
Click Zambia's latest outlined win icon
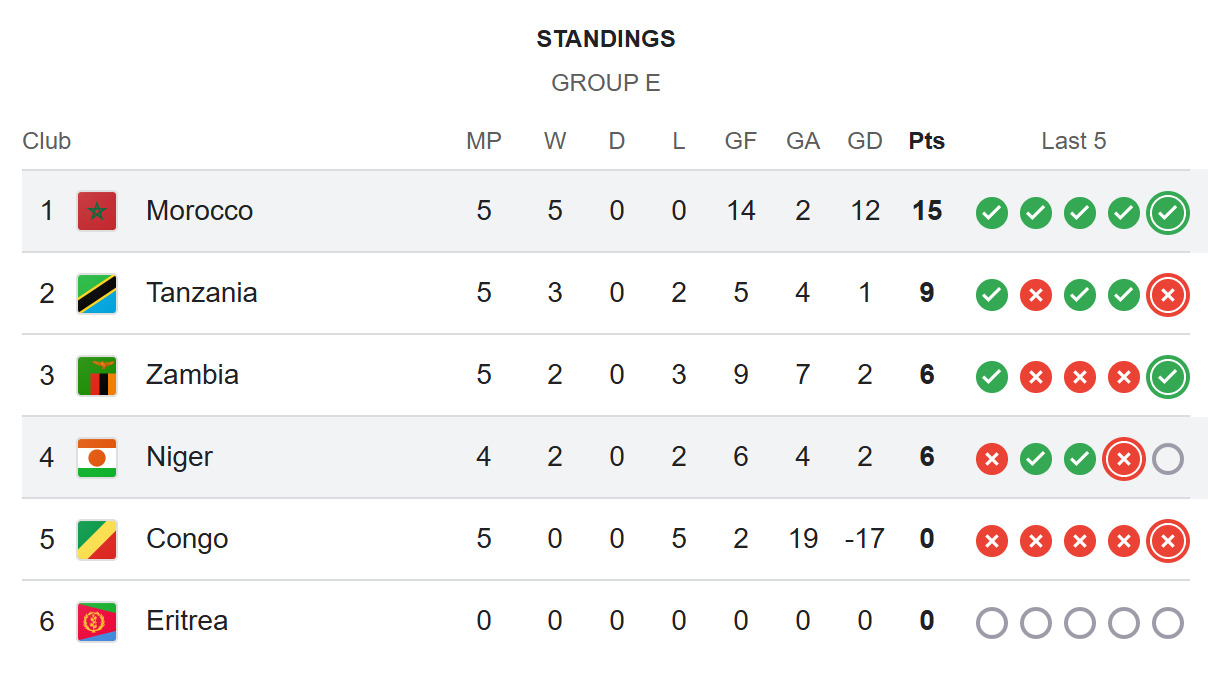click(x=1168, y=376)
